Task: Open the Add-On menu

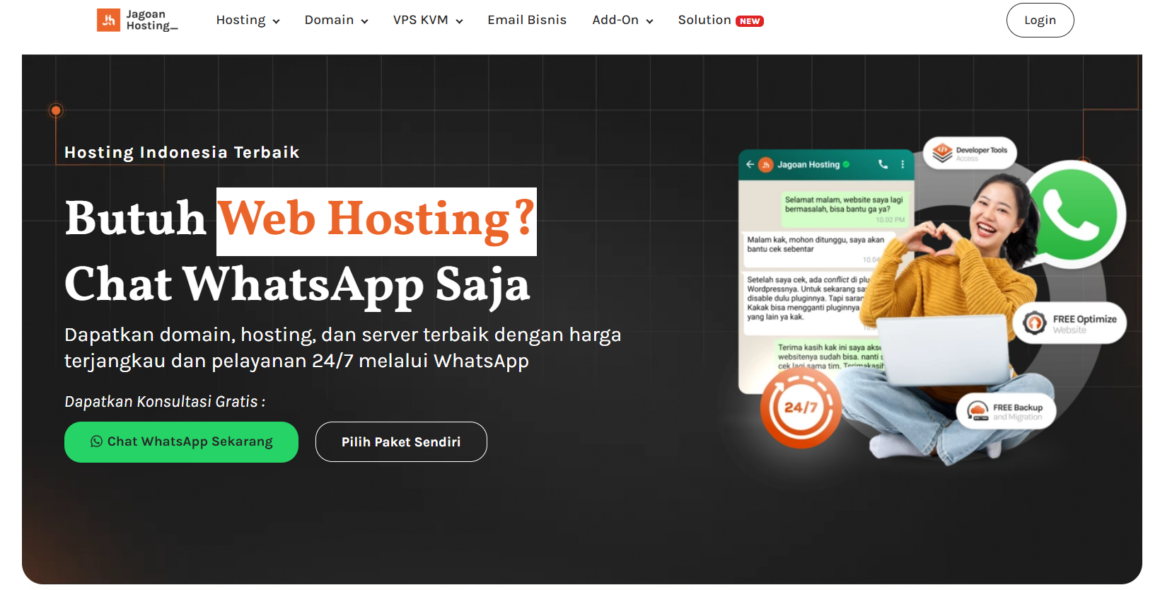Action: pos(622,19)
